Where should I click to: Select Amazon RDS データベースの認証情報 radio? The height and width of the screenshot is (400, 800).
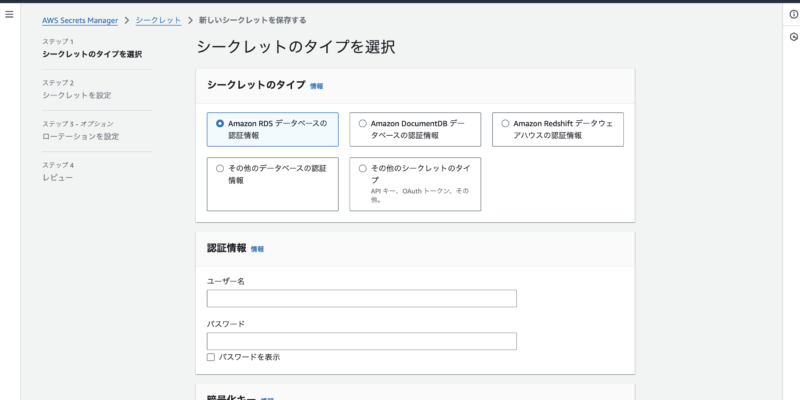pos(220,123)
